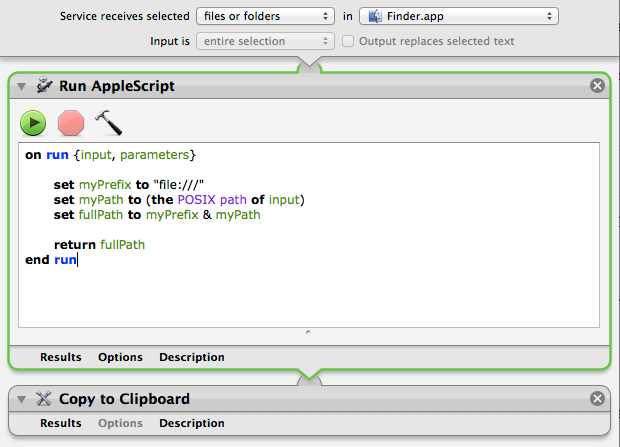Image resolution: width=620 pixels, height=447 pixels.
Task: Click inside the AppleScript code editor blank area
Action: (x=309, y=297)
